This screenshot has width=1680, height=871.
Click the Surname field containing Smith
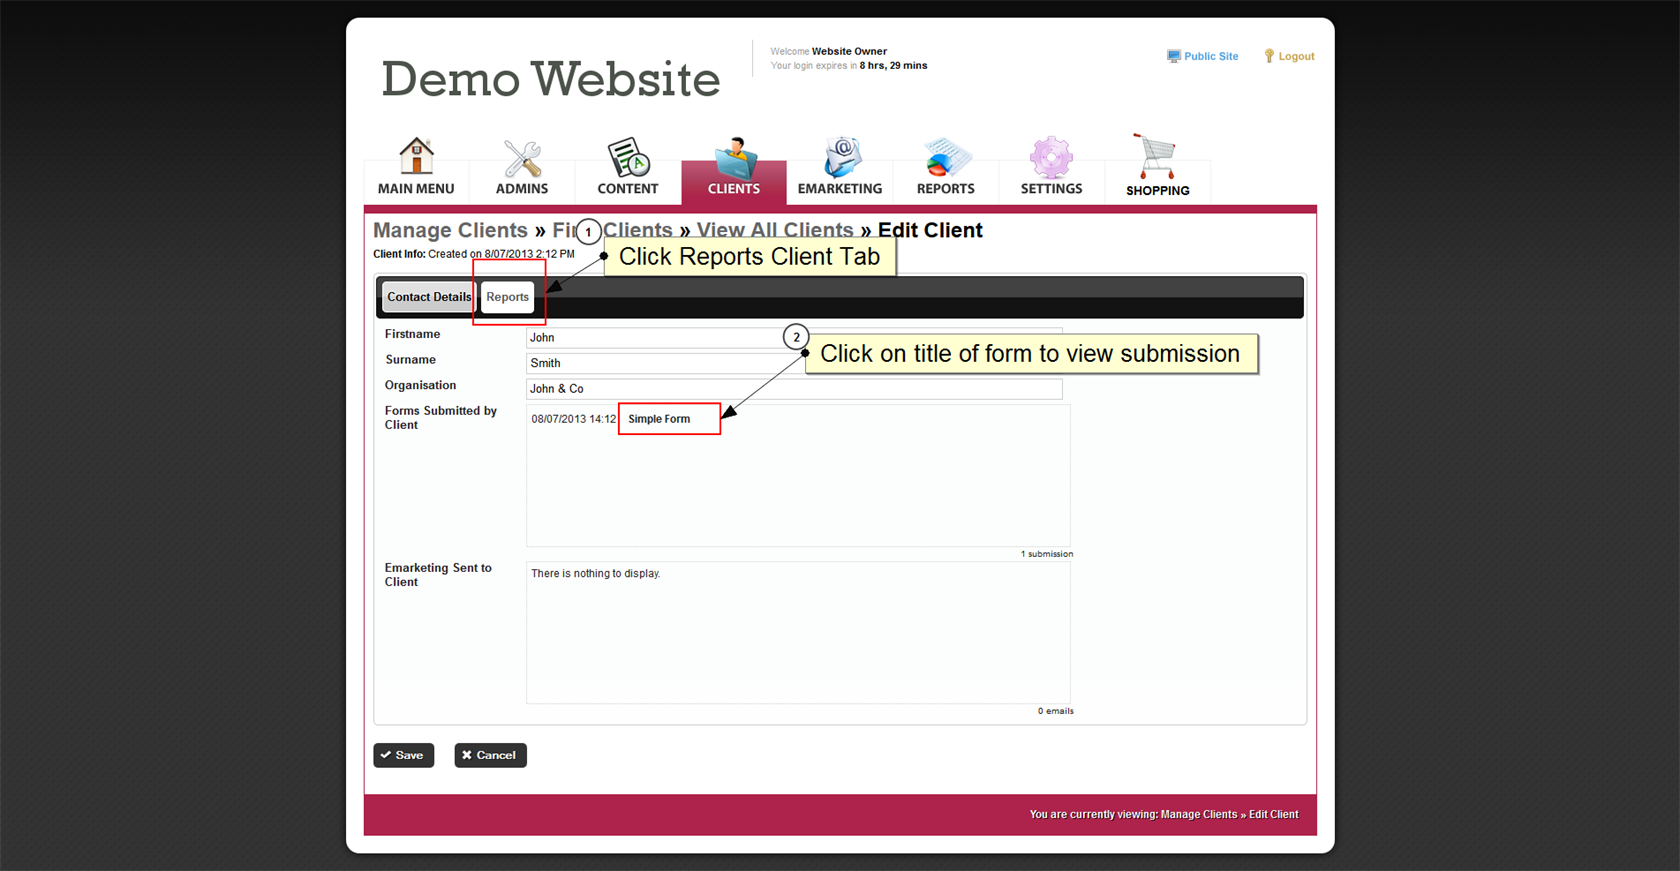pyautogui.click(x=650, y=363)
